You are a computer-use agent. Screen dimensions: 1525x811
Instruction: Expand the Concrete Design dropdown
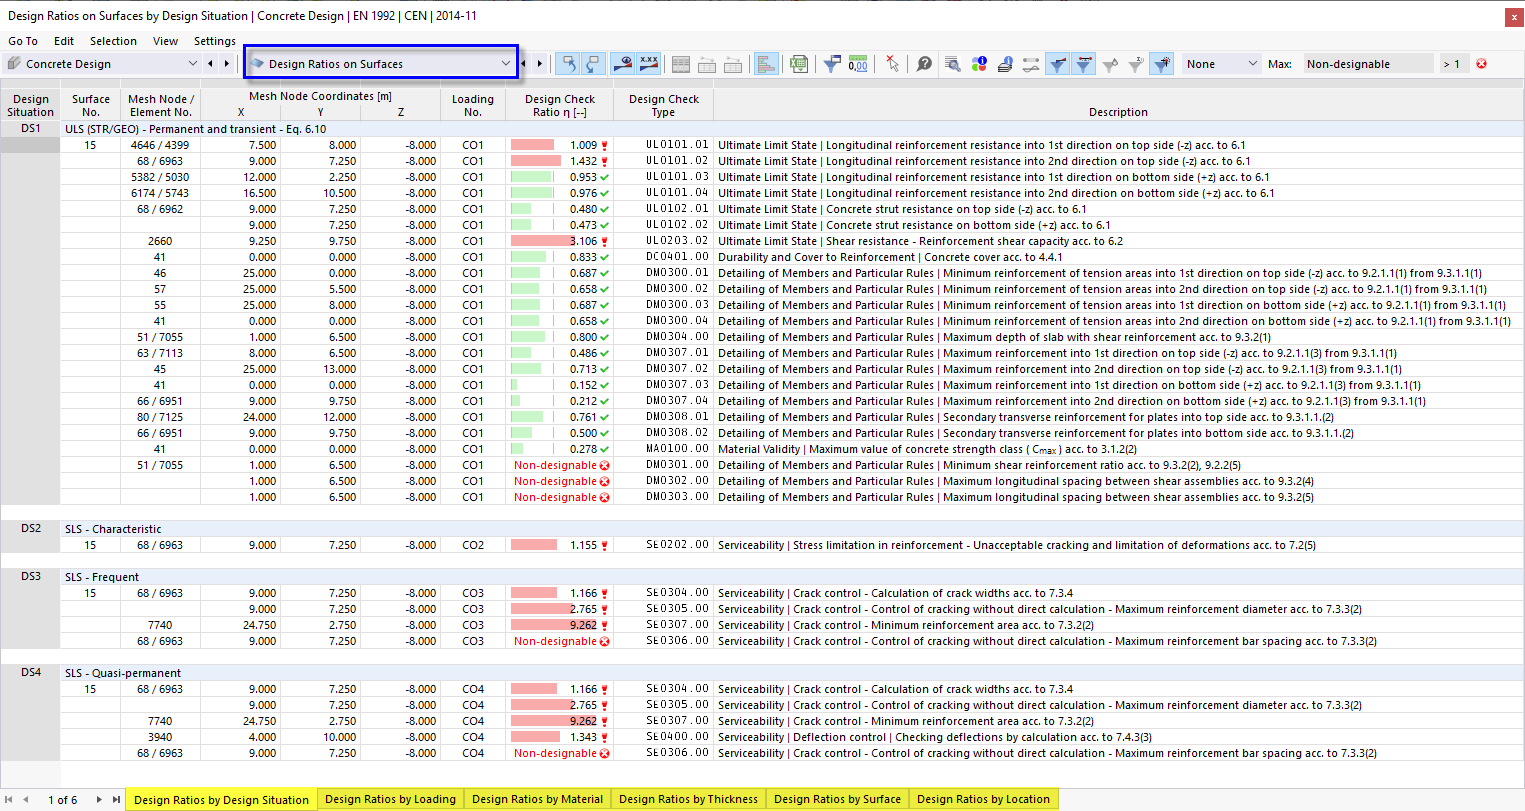tap(103, 64)
